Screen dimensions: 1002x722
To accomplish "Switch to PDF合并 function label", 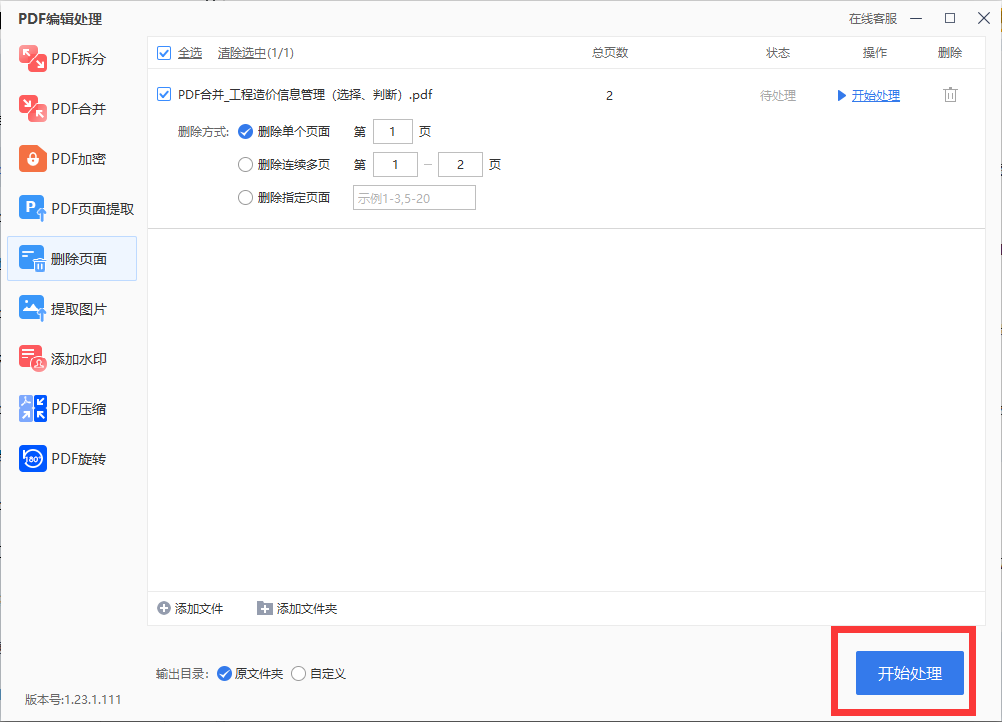I will coord(79,109).
